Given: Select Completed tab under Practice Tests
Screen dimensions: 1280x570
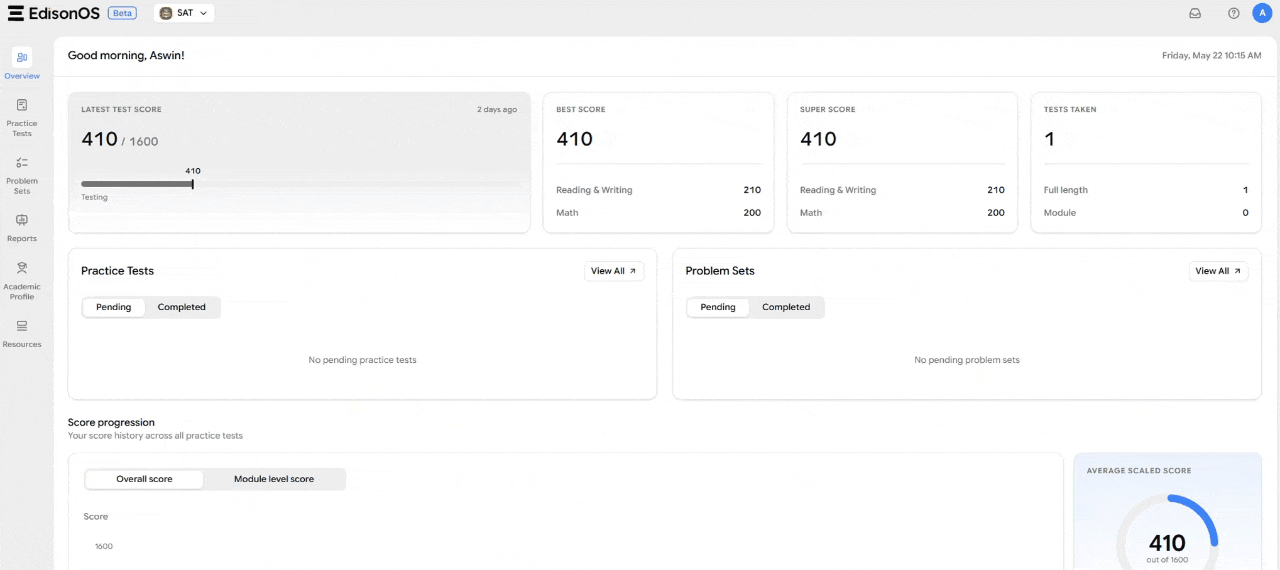Looking at the screenshot, I should pos(182,307).
